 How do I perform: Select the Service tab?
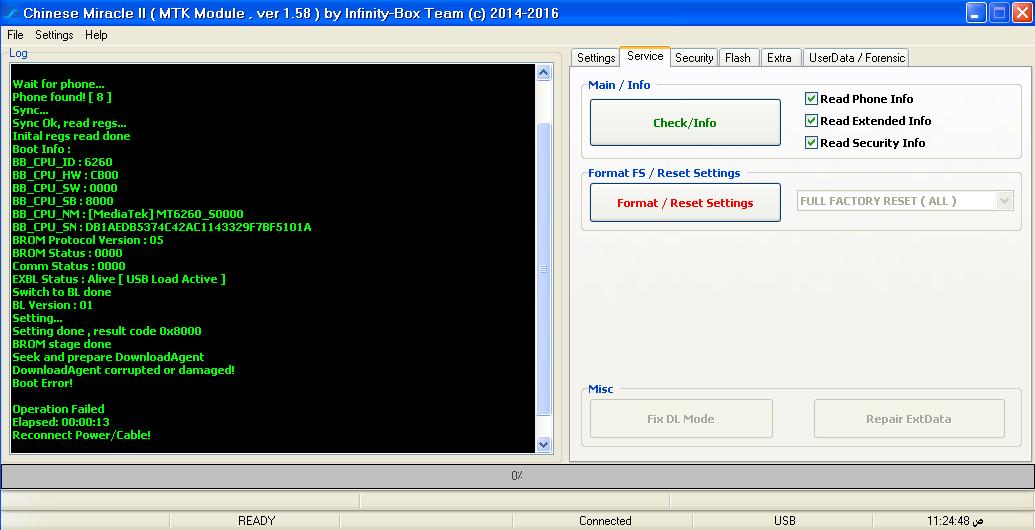[645, 57]
